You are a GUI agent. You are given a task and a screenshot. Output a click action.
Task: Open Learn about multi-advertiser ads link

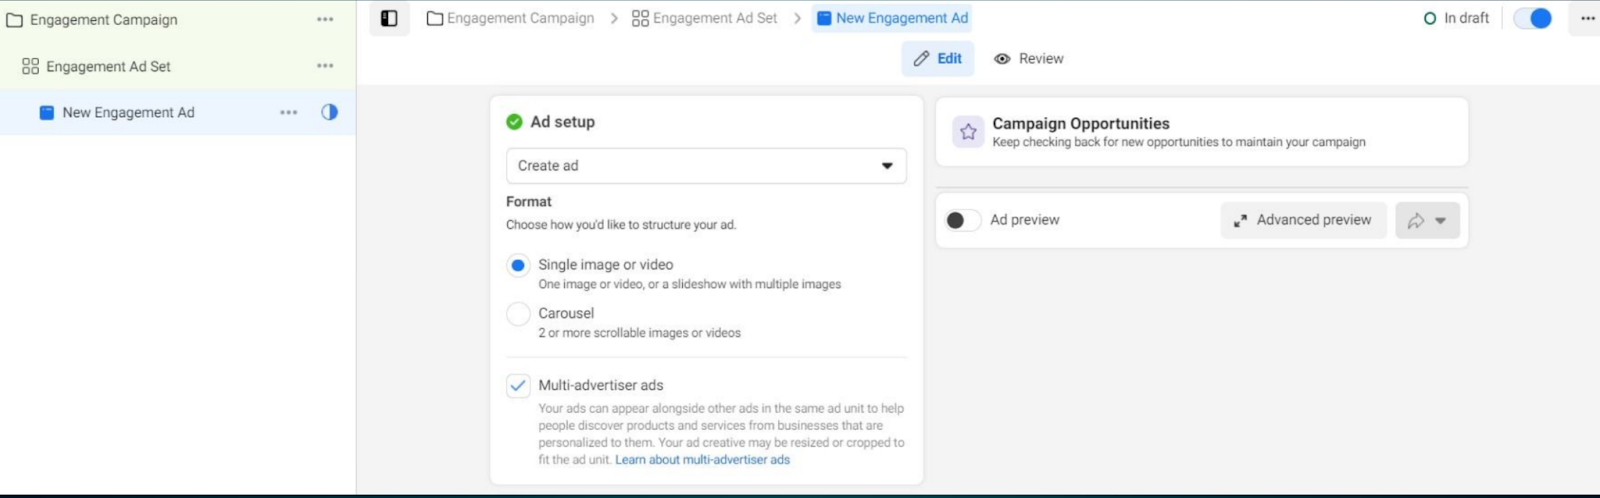coord(702,460)
